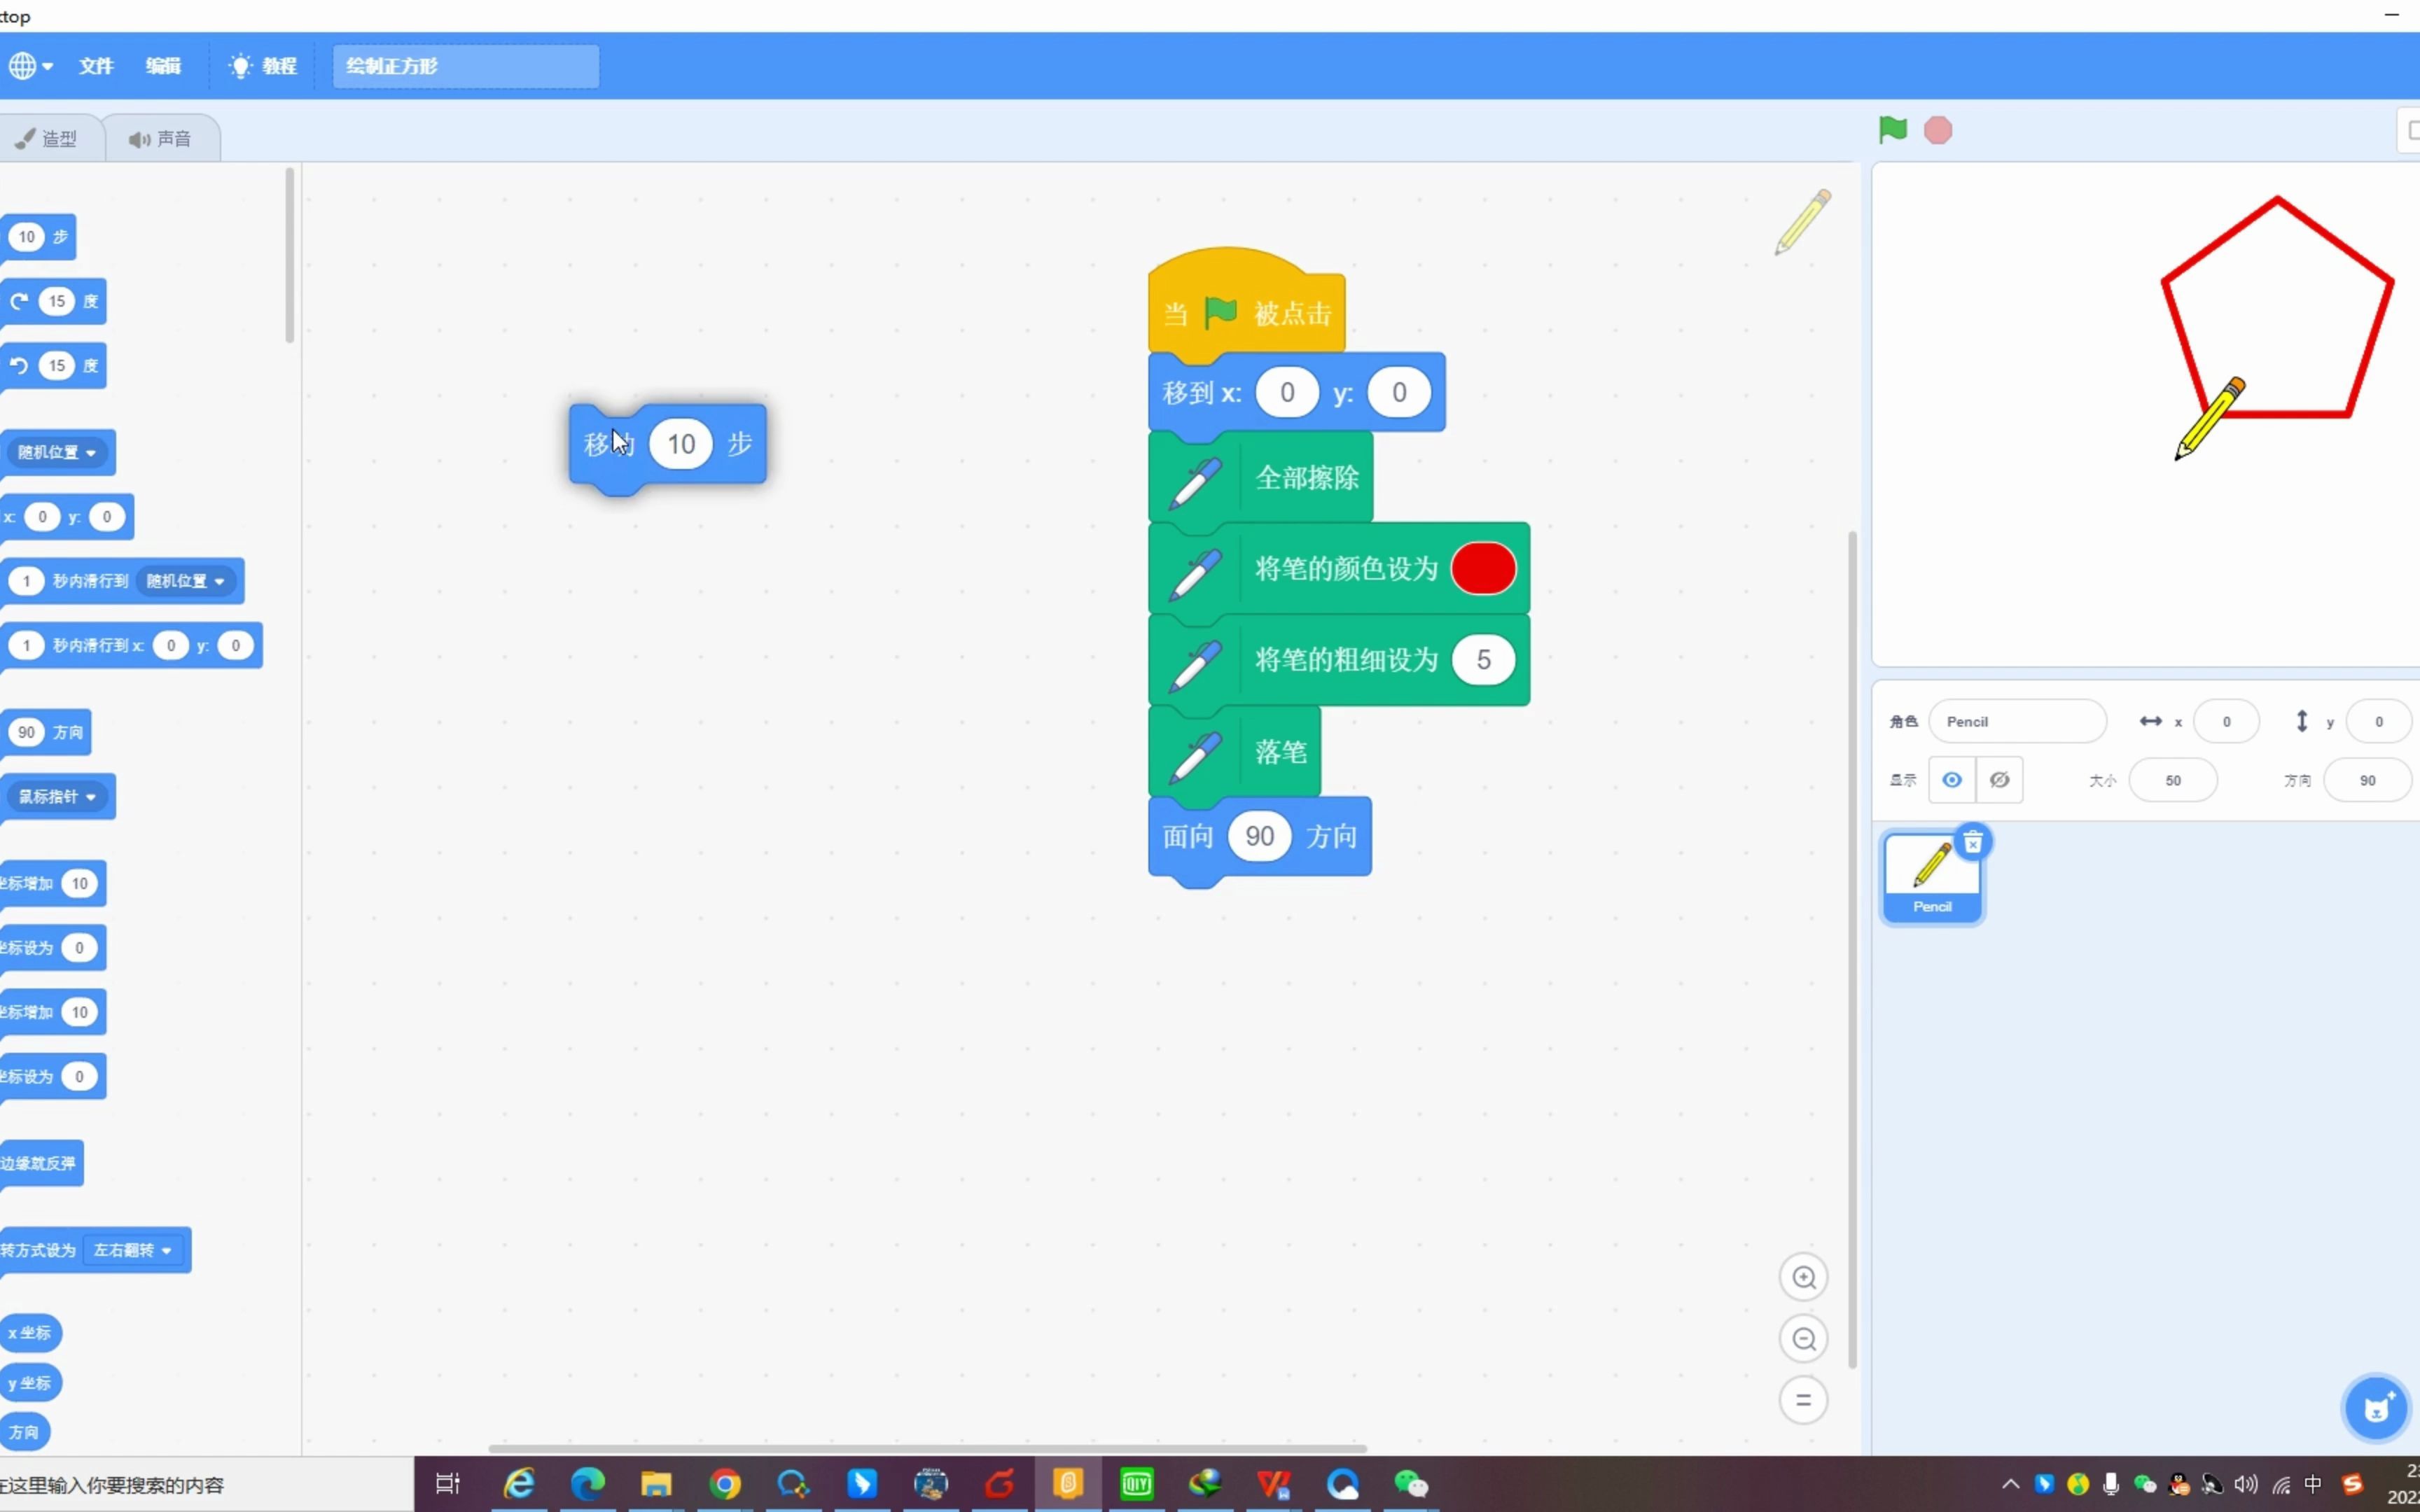
Task: Hide the sprite with crossed-eye toggle
Action: pyautogui.click(x=1999, y=780)
